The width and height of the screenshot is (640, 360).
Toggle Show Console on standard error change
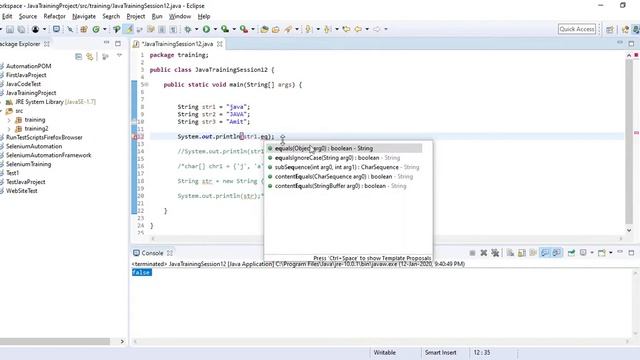[557, 253]
